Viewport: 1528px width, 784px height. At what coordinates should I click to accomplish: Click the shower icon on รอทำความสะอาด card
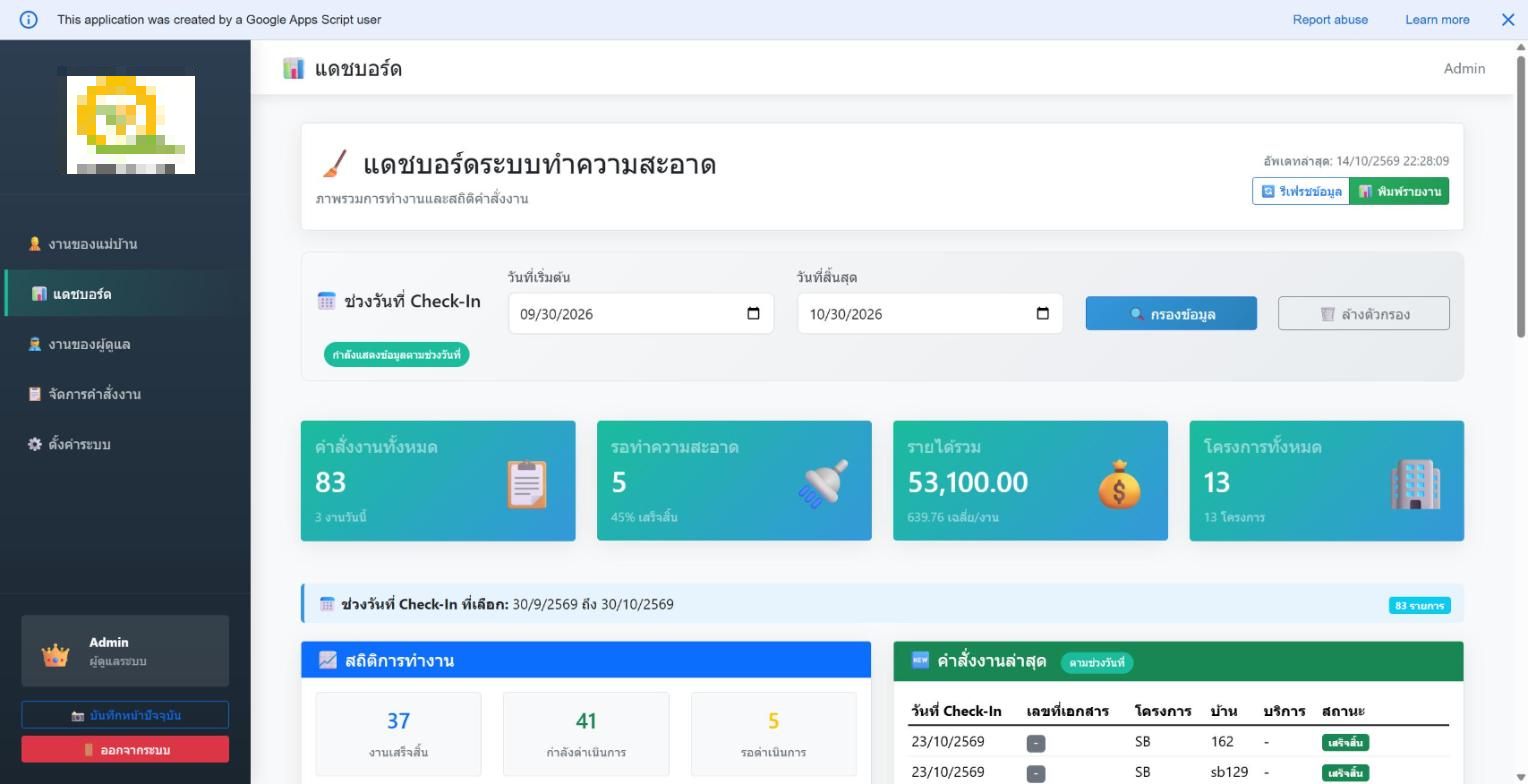823,484
